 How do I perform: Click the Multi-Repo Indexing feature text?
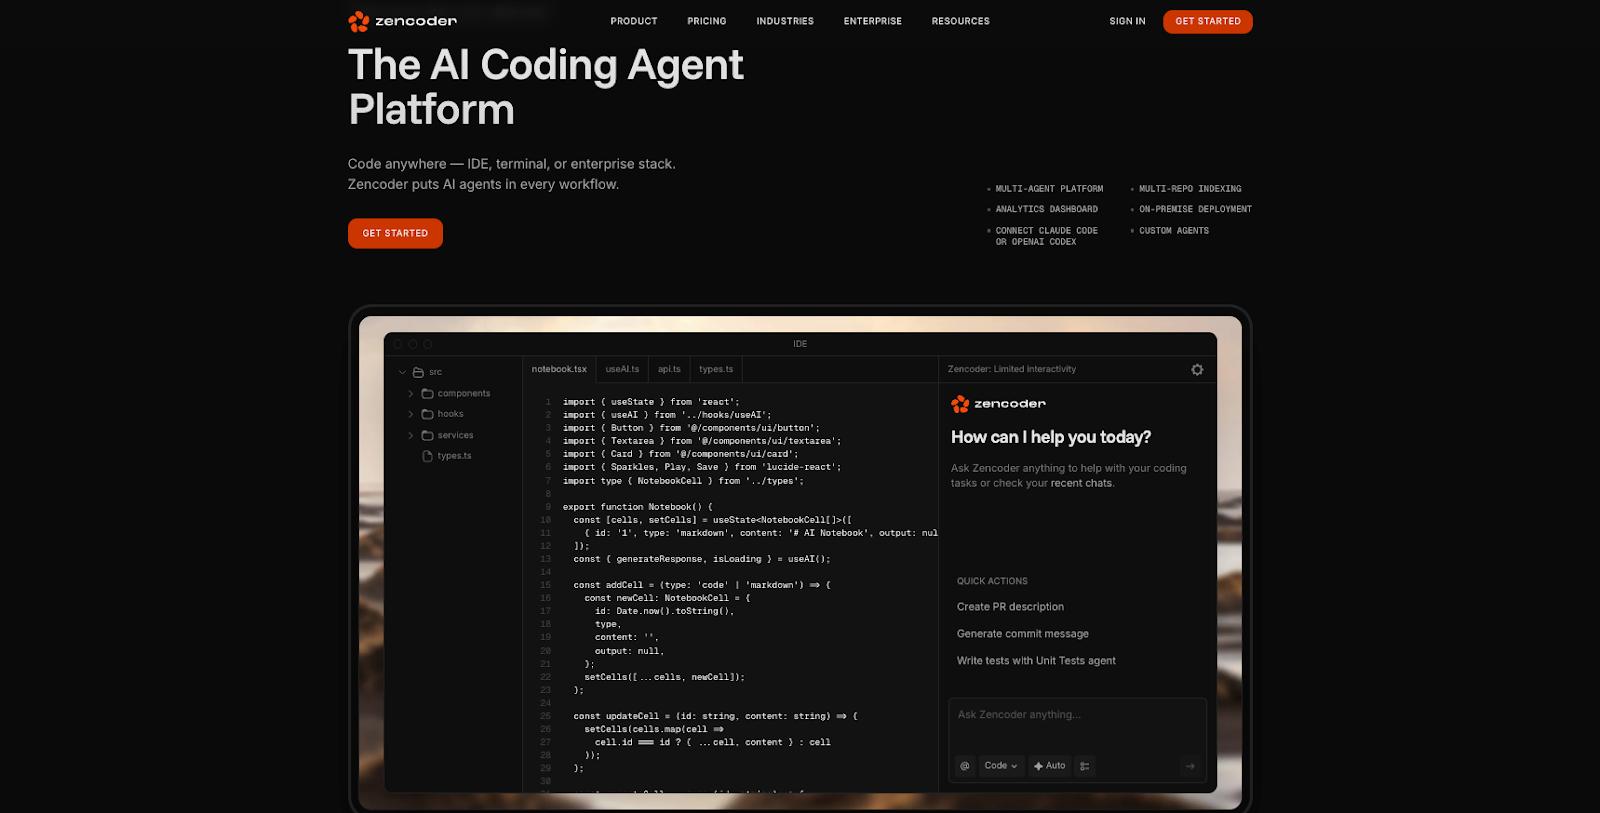click(x=1190, y=189)
